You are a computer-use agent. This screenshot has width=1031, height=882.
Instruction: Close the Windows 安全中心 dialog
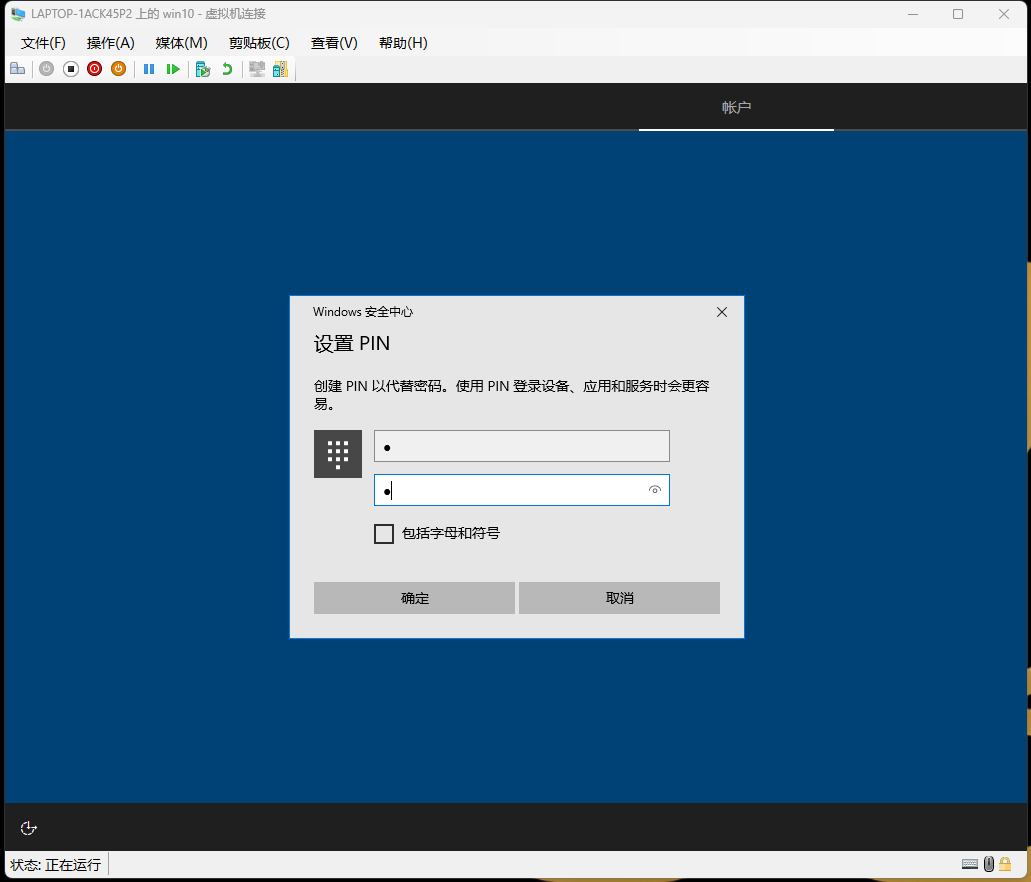pos(722,312)
